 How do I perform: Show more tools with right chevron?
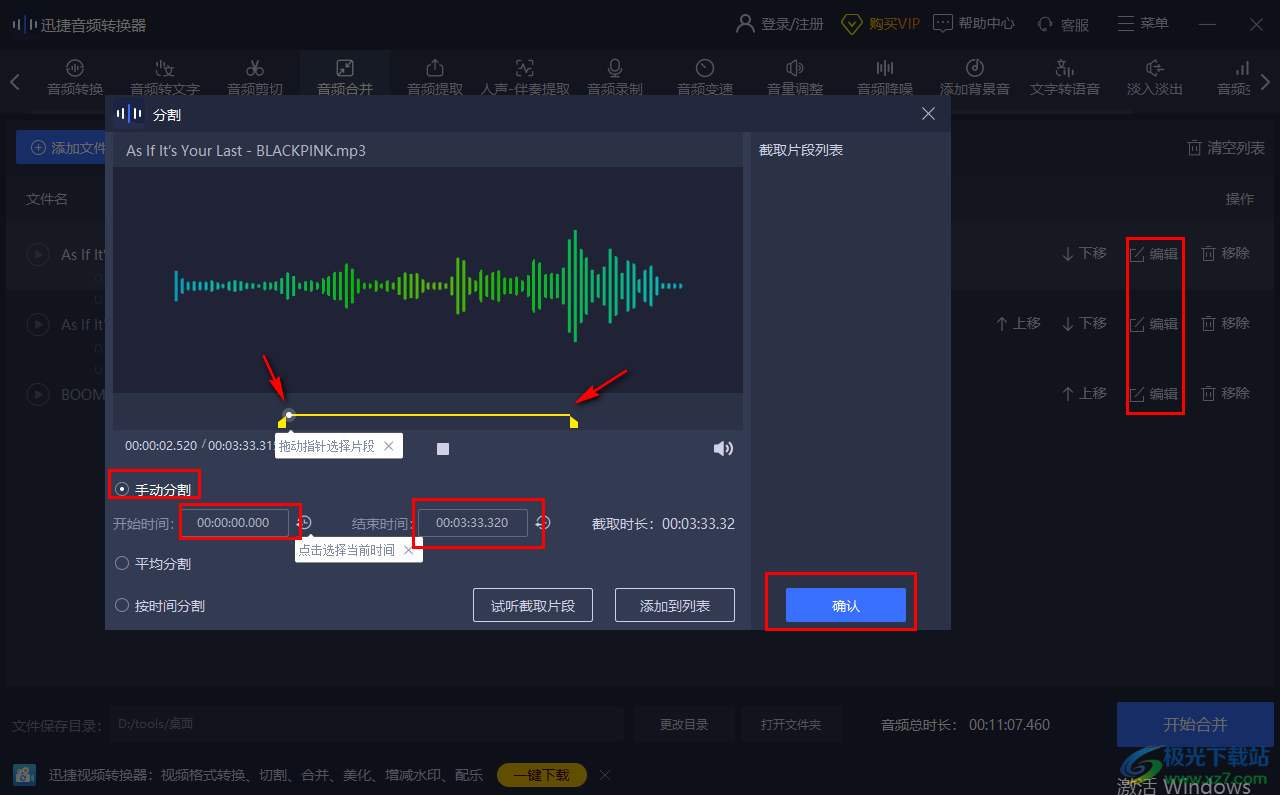(x=1267, y=81)
